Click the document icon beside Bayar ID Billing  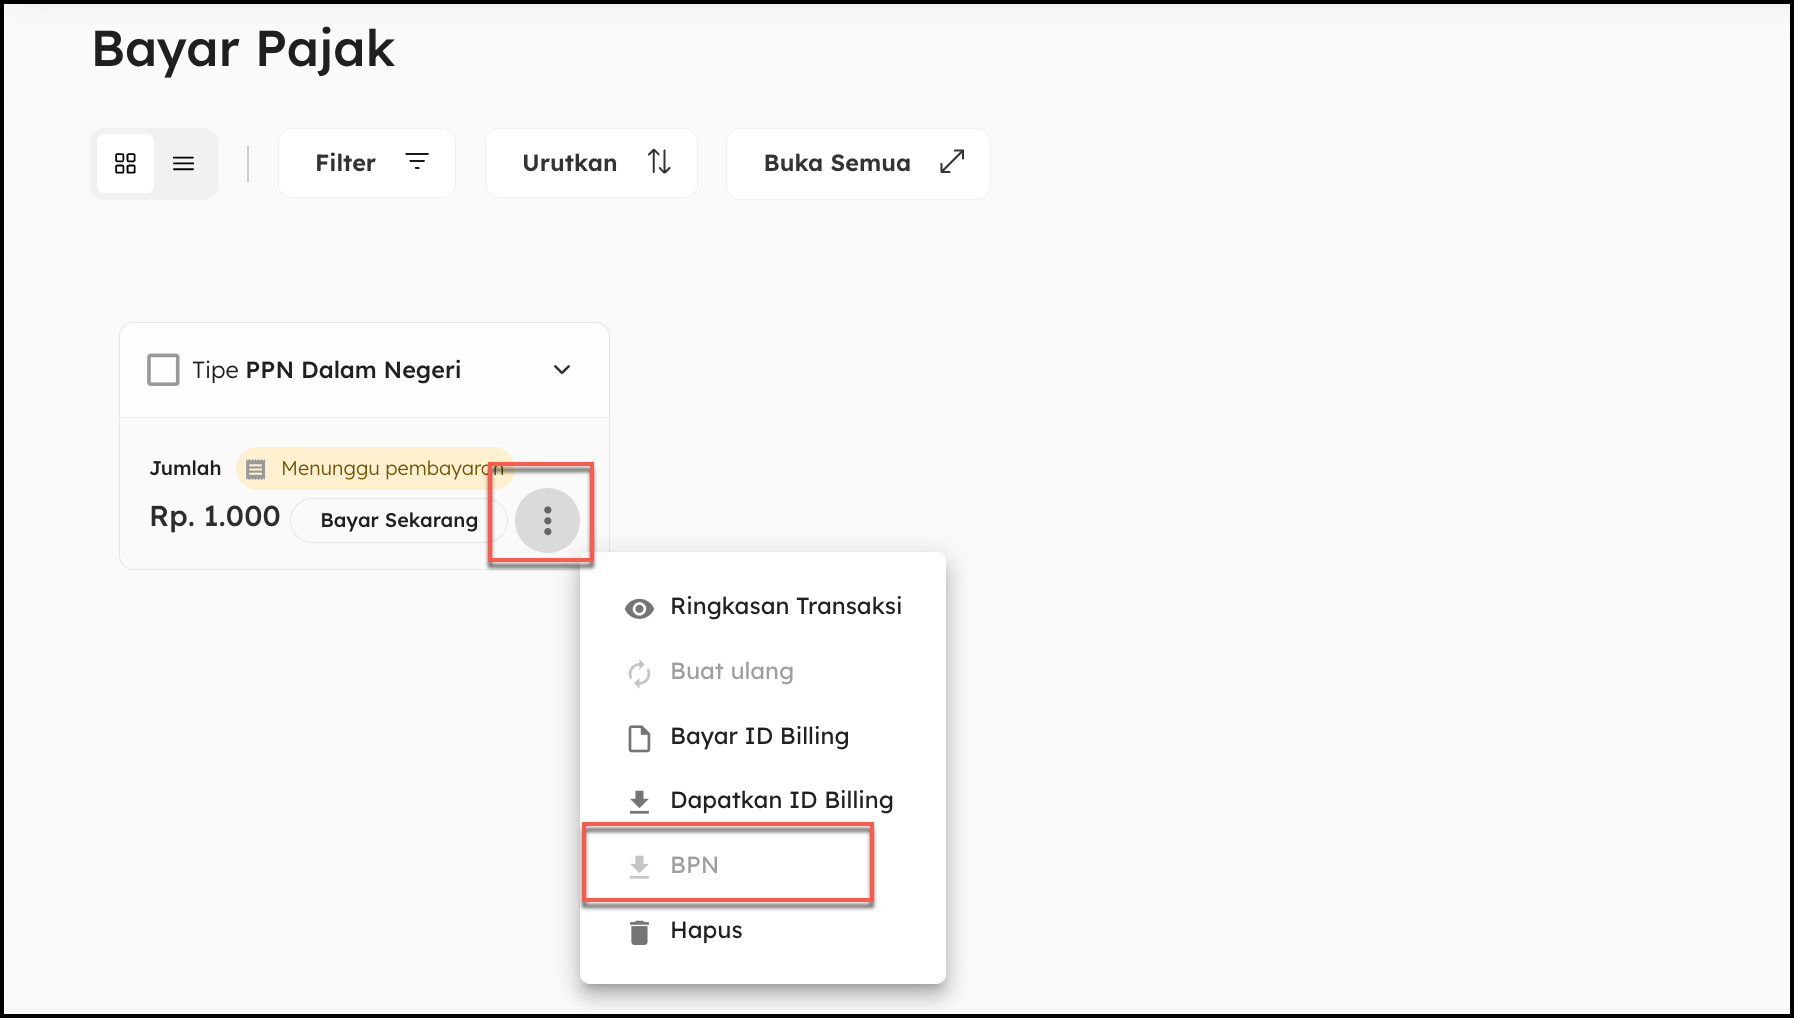click(x=639, y=738)
